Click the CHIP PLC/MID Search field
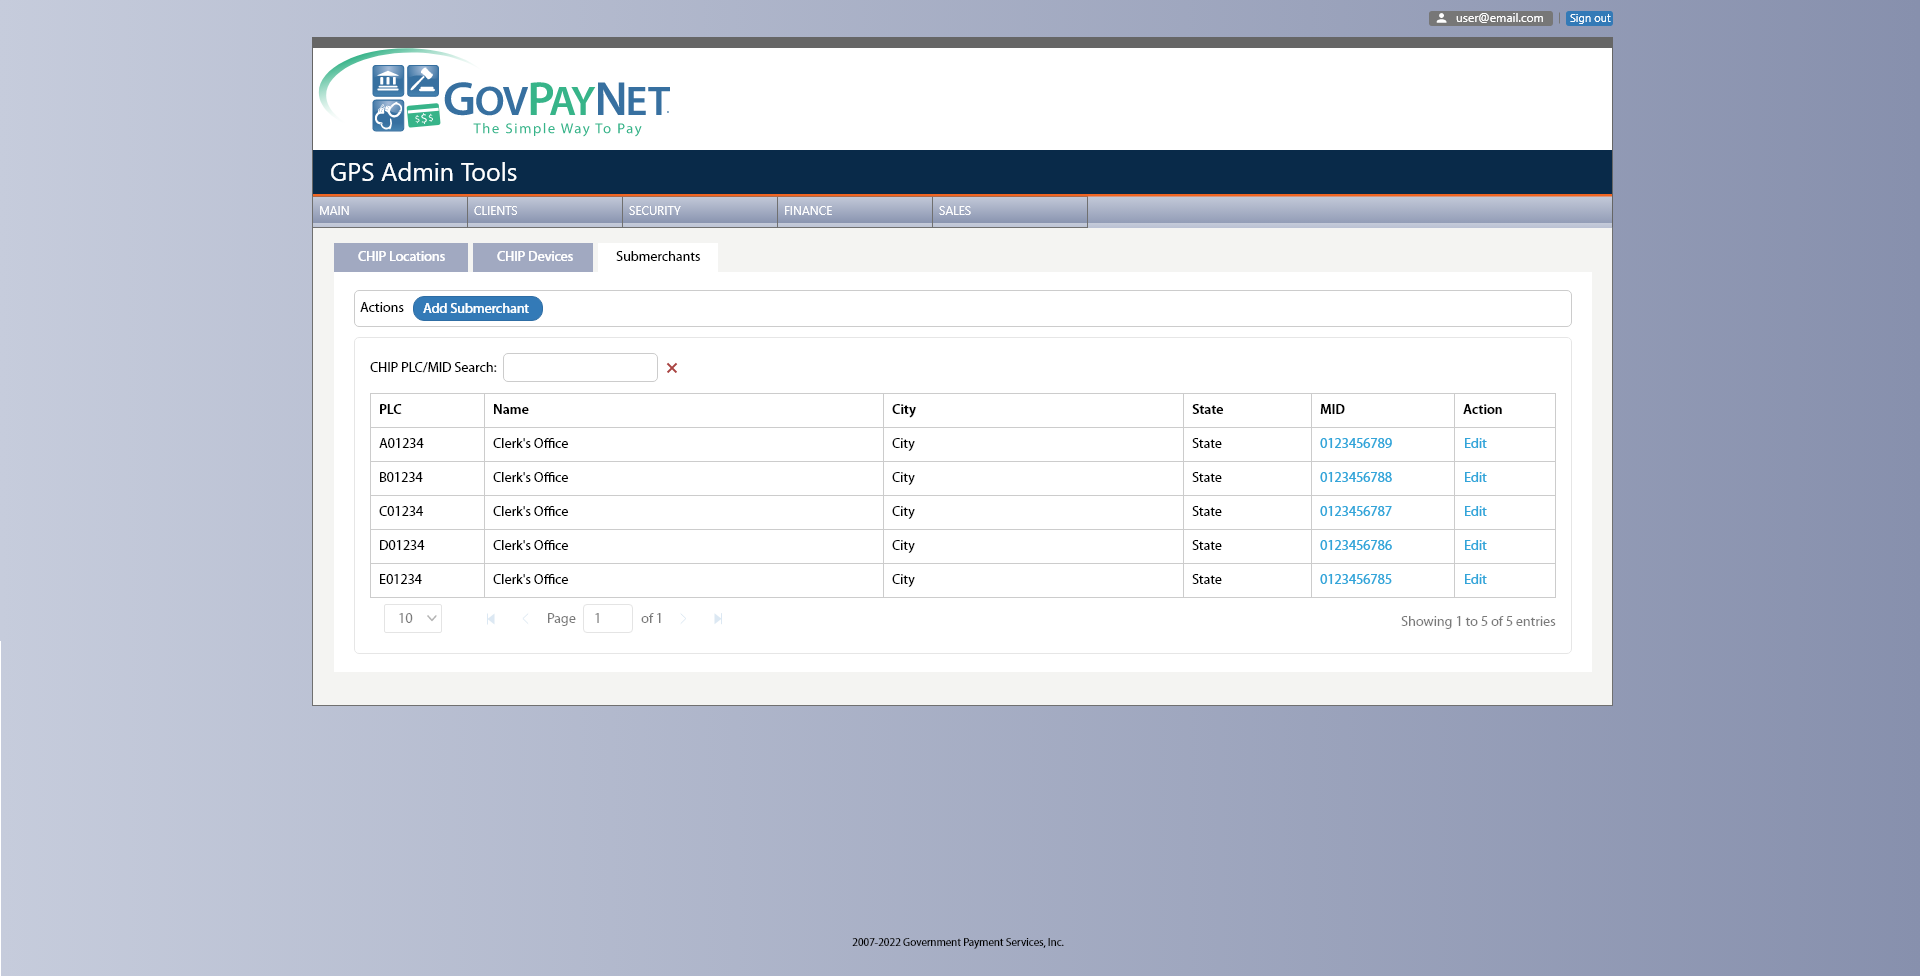 click(580, 368)
